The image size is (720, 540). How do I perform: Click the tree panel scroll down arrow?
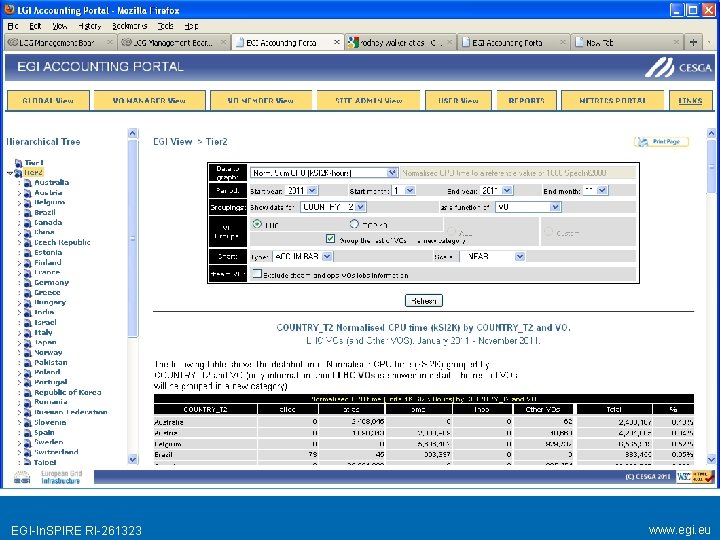(x=133, y=459)
